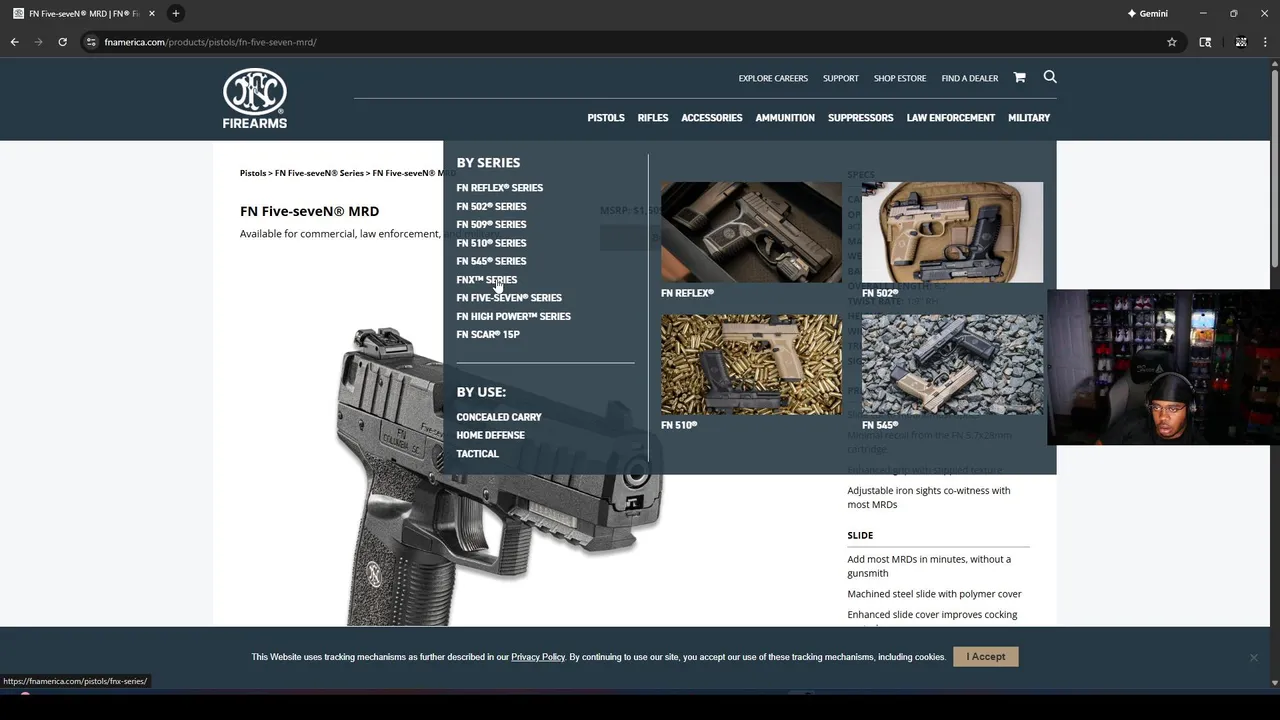This screenshot has width=1280, height=720.
Task: Choose Tactical use
Action: click(477, 454)
